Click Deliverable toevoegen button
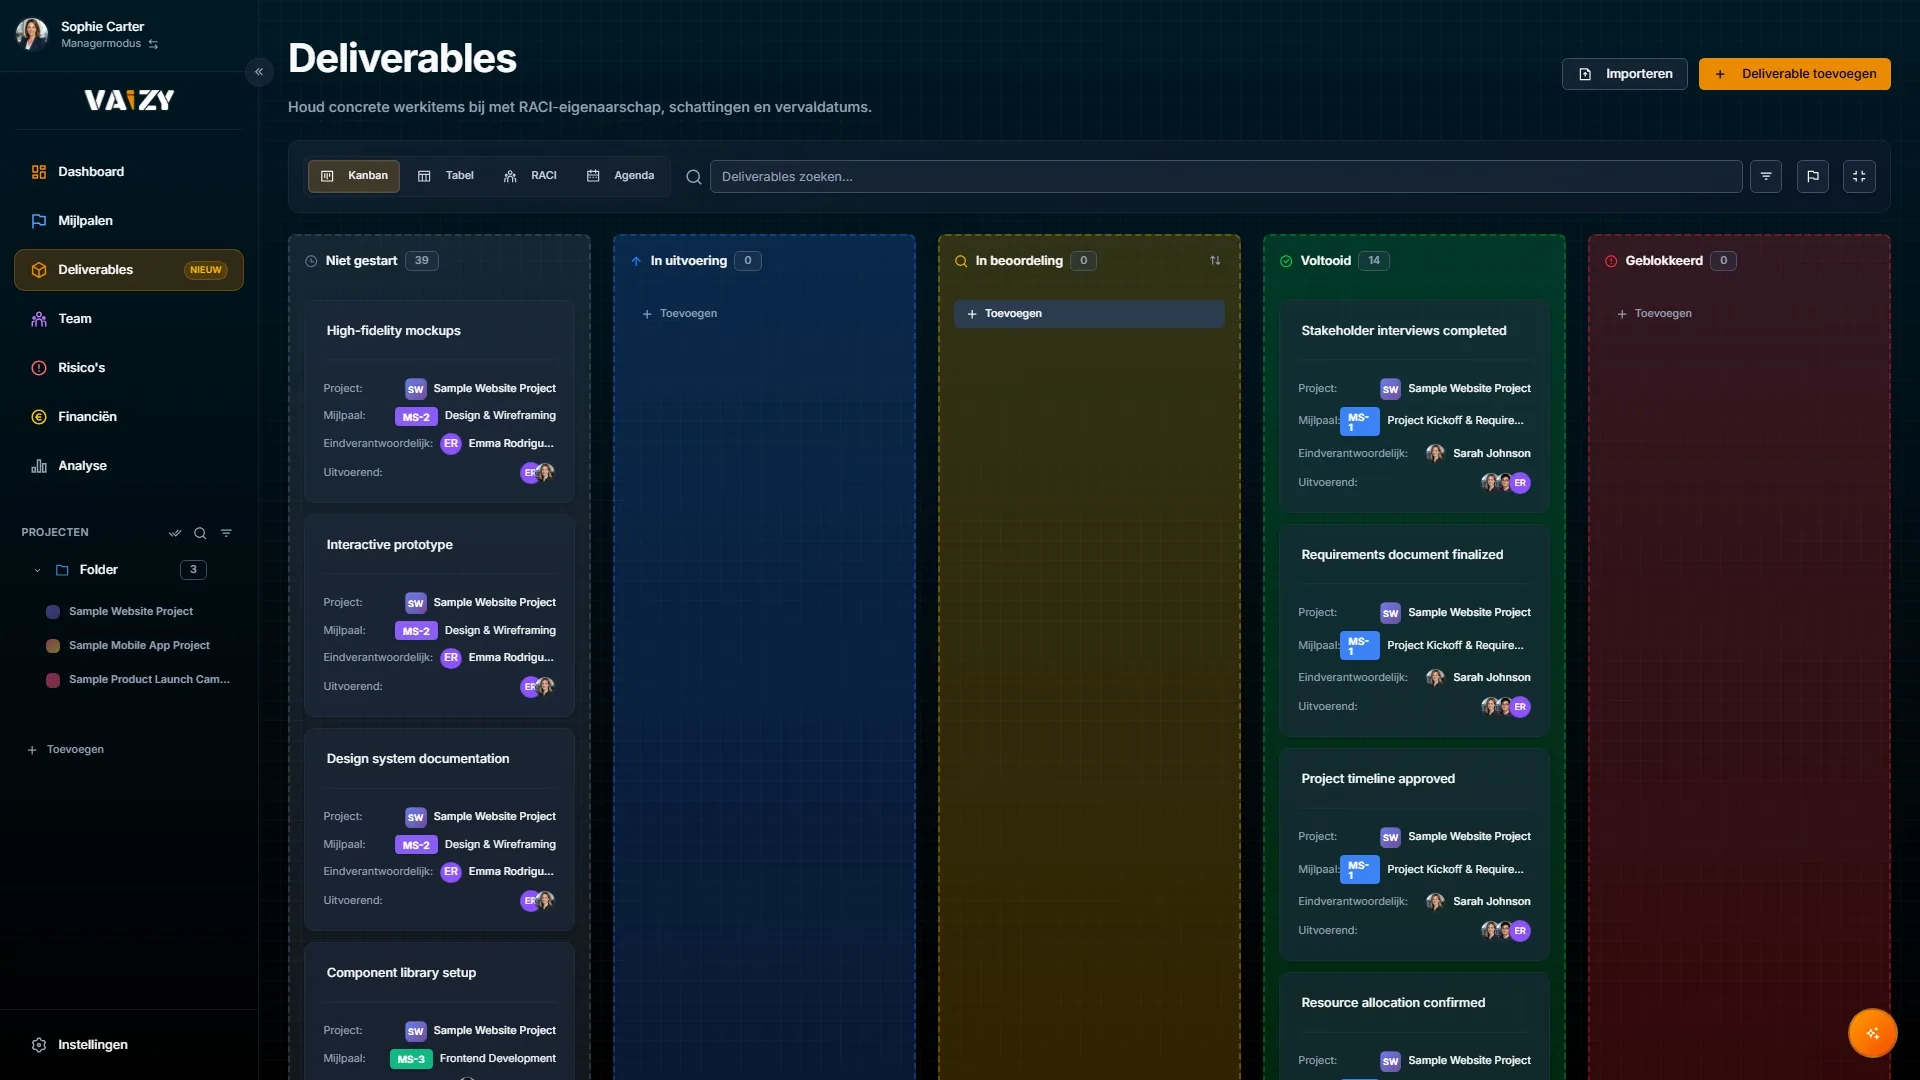The image size is (1920, 1080). tap(1794, 74)
